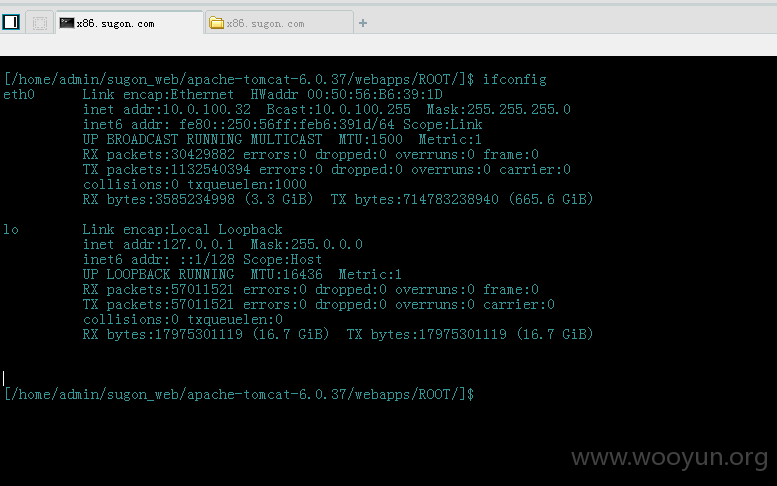Click 'inet addr:10.0.100.32' text

click(166, 109)
